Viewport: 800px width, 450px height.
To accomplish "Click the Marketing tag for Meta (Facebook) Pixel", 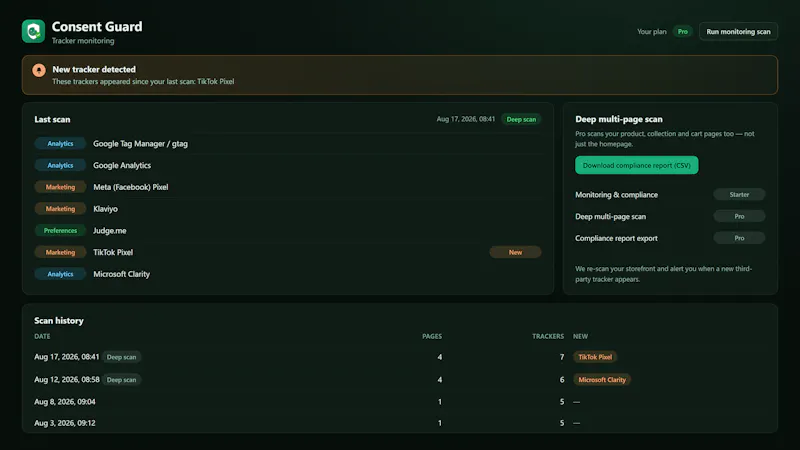I will pos(60,187).
